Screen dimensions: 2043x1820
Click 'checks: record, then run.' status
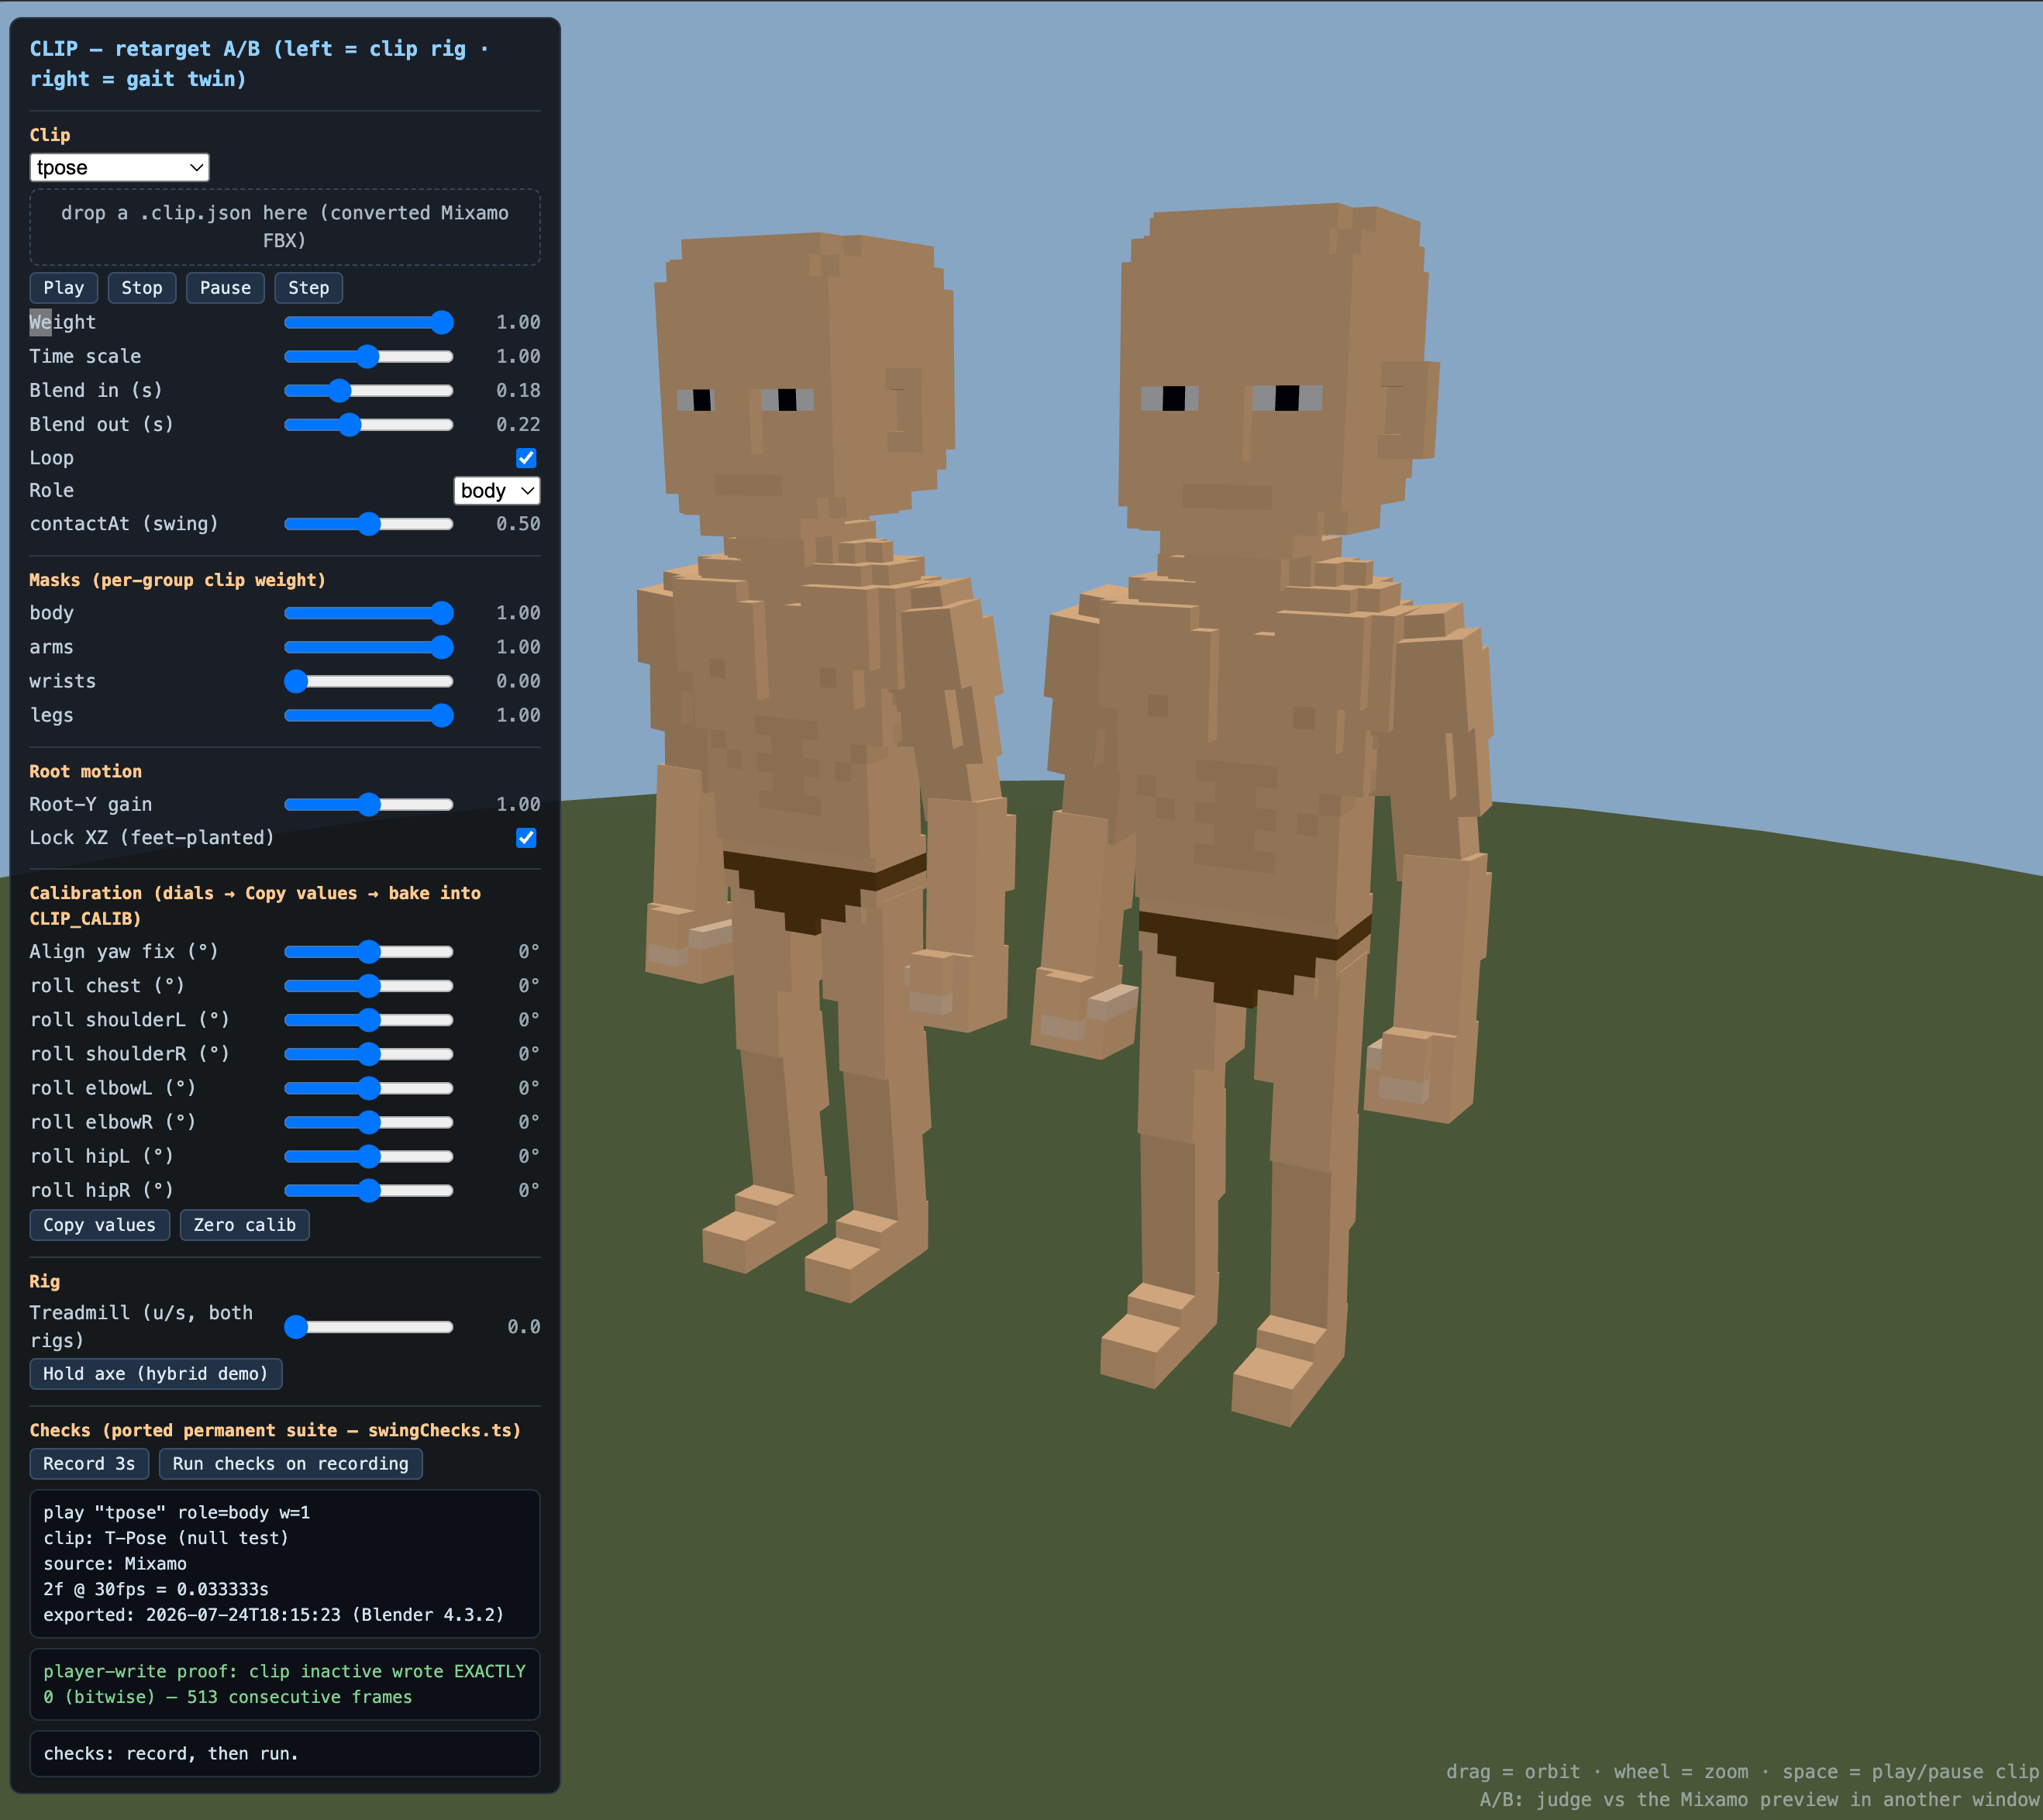tap(171, 1754)
